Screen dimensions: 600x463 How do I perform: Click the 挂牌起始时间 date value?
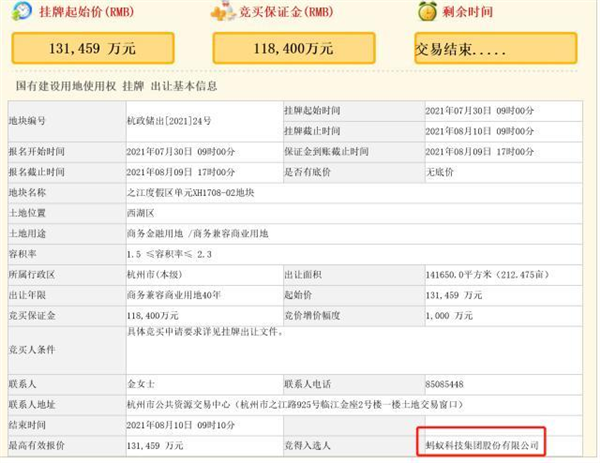coord(479,111)
